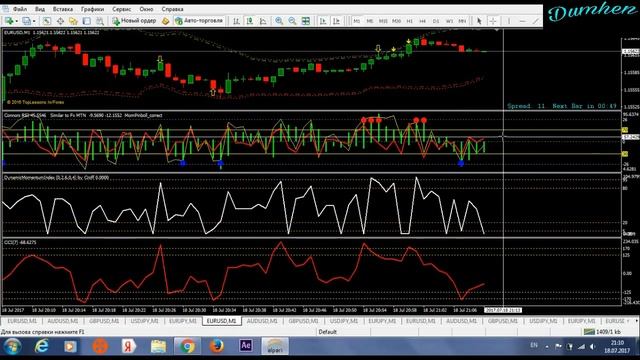Show hidden system tray icons
The width and height of the screenshot is (640, 360).
[547, 347]
